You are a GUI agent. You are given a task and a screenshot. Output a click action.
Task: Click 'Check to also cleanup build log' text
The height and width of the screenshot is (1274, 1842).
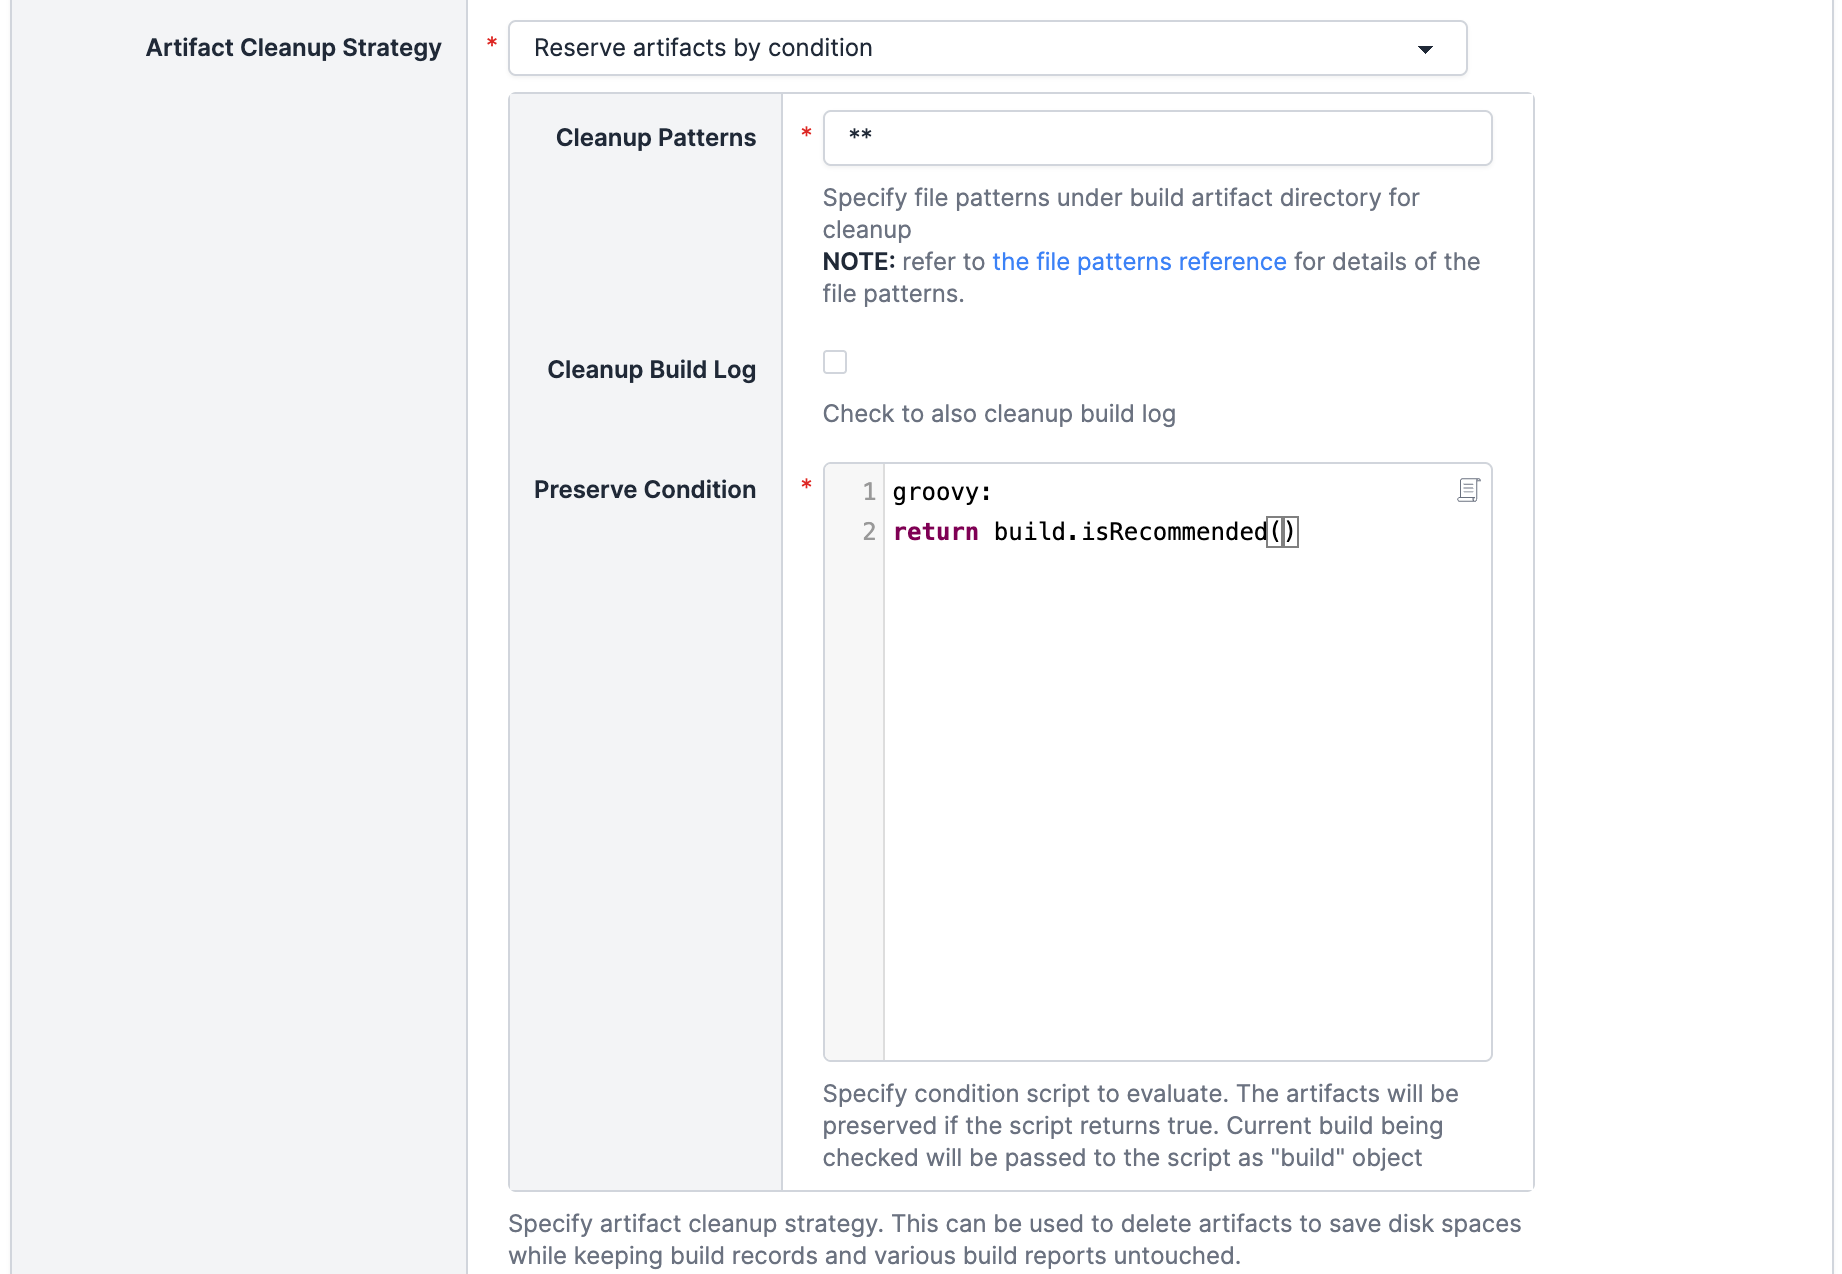(x=998, y=414)
